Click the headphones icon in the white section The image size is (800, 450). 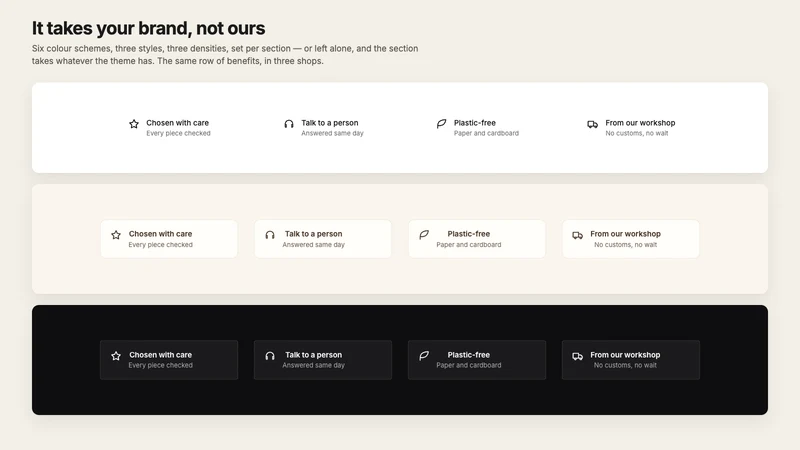coord(289,124)
